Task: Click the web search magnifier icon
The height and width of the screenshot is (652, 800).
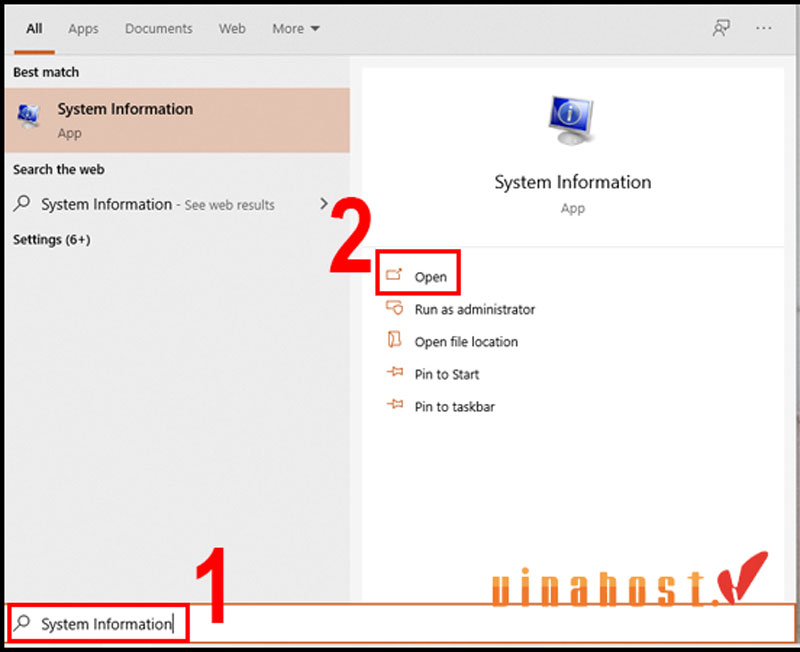Action: 22,204
